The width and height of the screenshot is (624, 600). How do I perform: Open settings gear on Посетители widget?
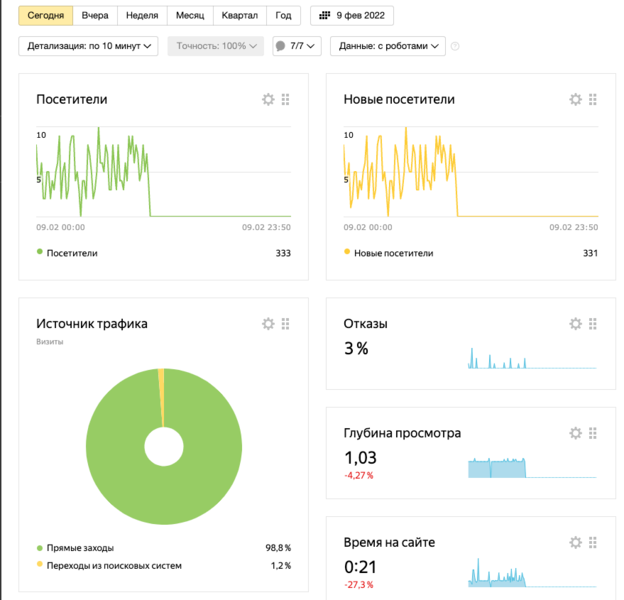tap(268, 100)
